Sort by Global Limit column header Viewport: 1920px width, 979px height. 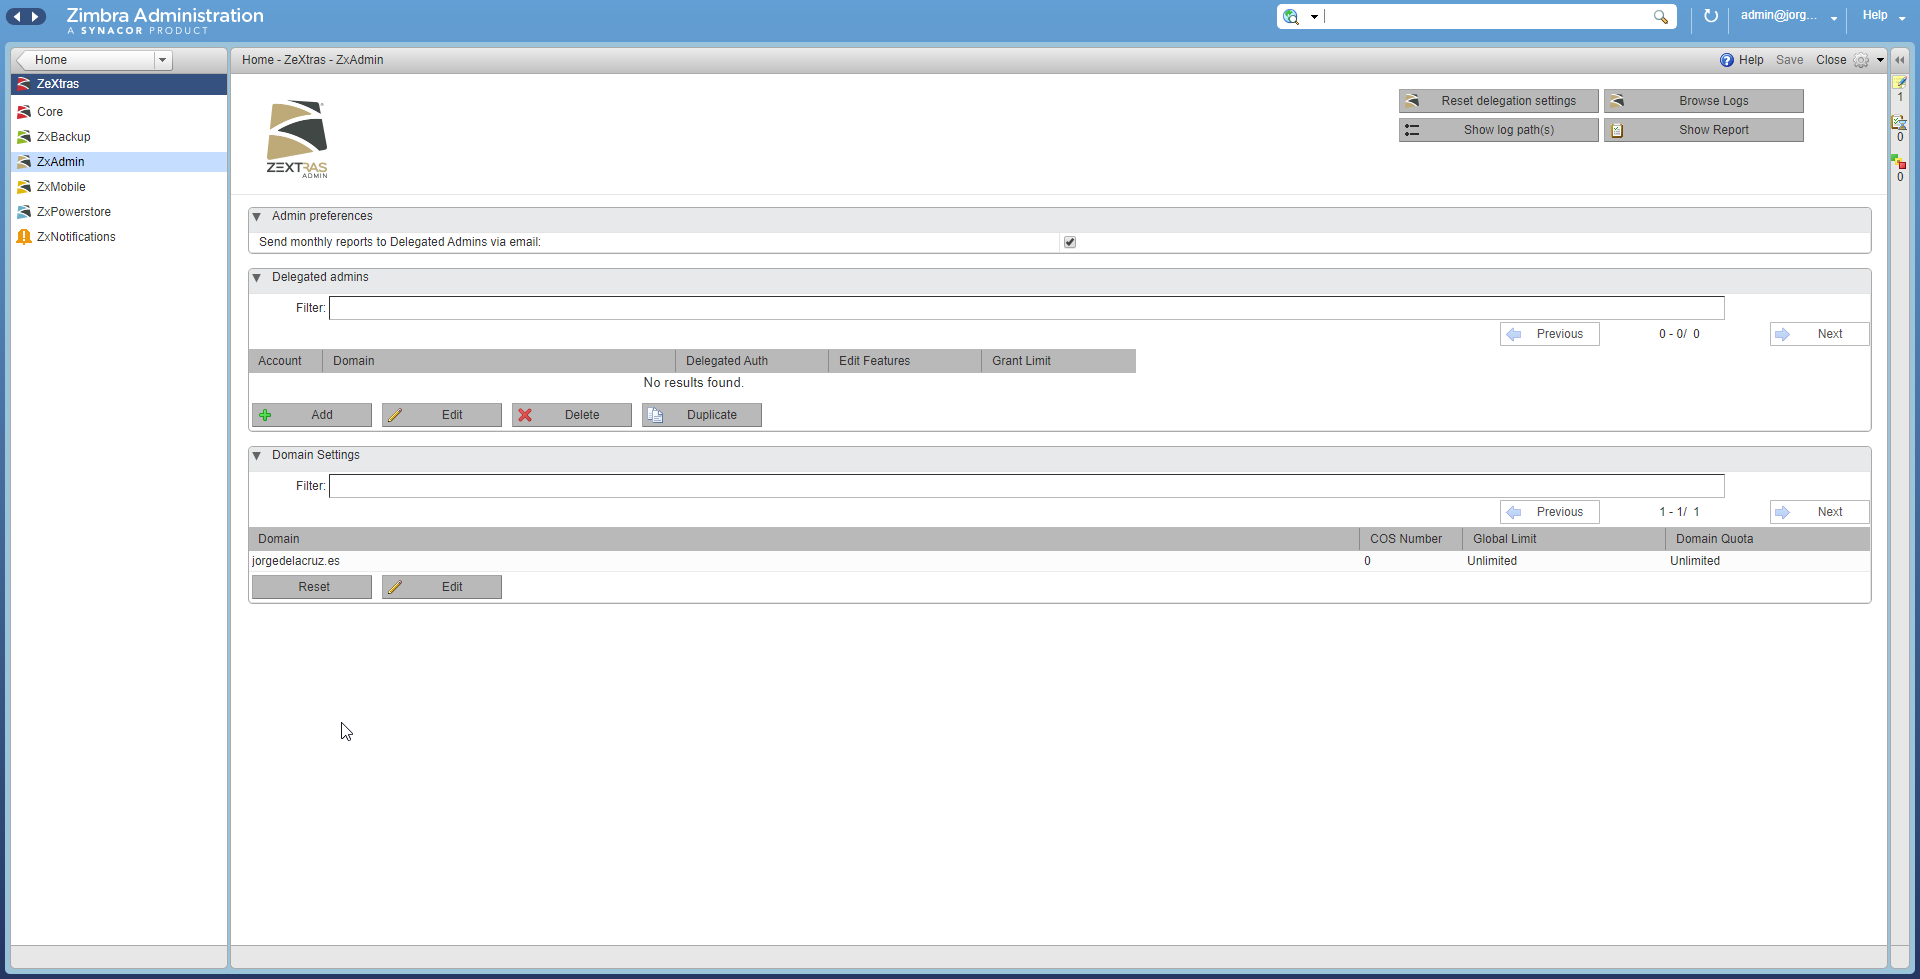(1565, 539)
